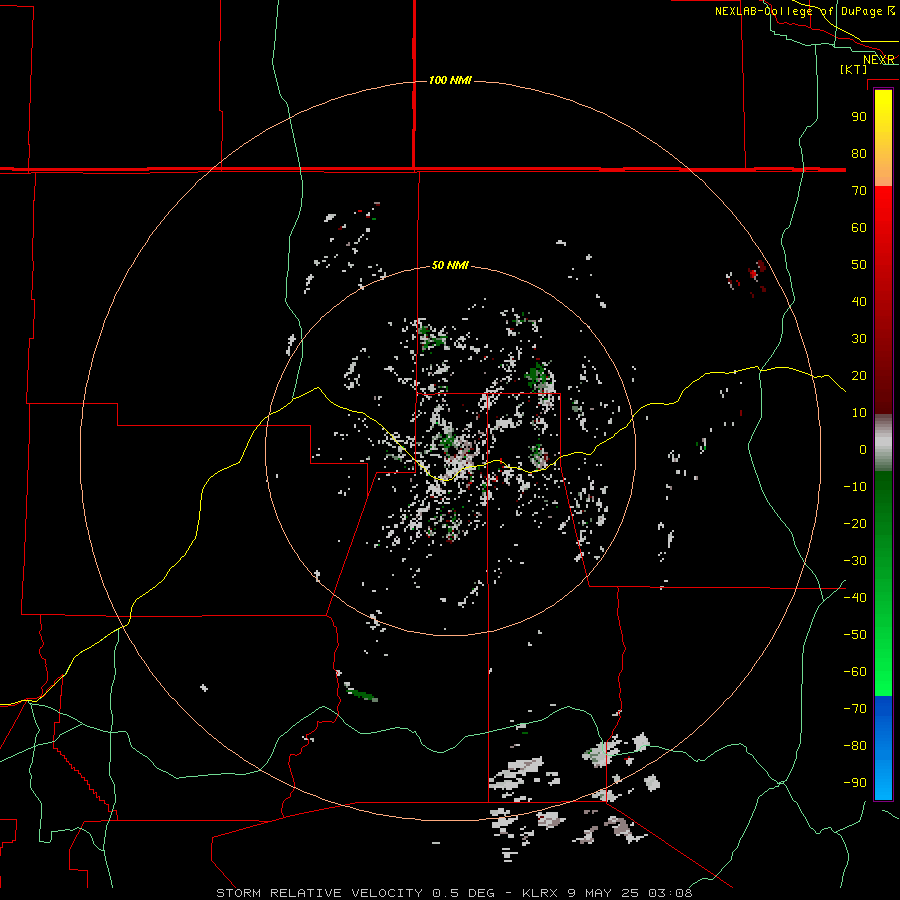Click the "90" positive velocity scale value

point(859,117)
